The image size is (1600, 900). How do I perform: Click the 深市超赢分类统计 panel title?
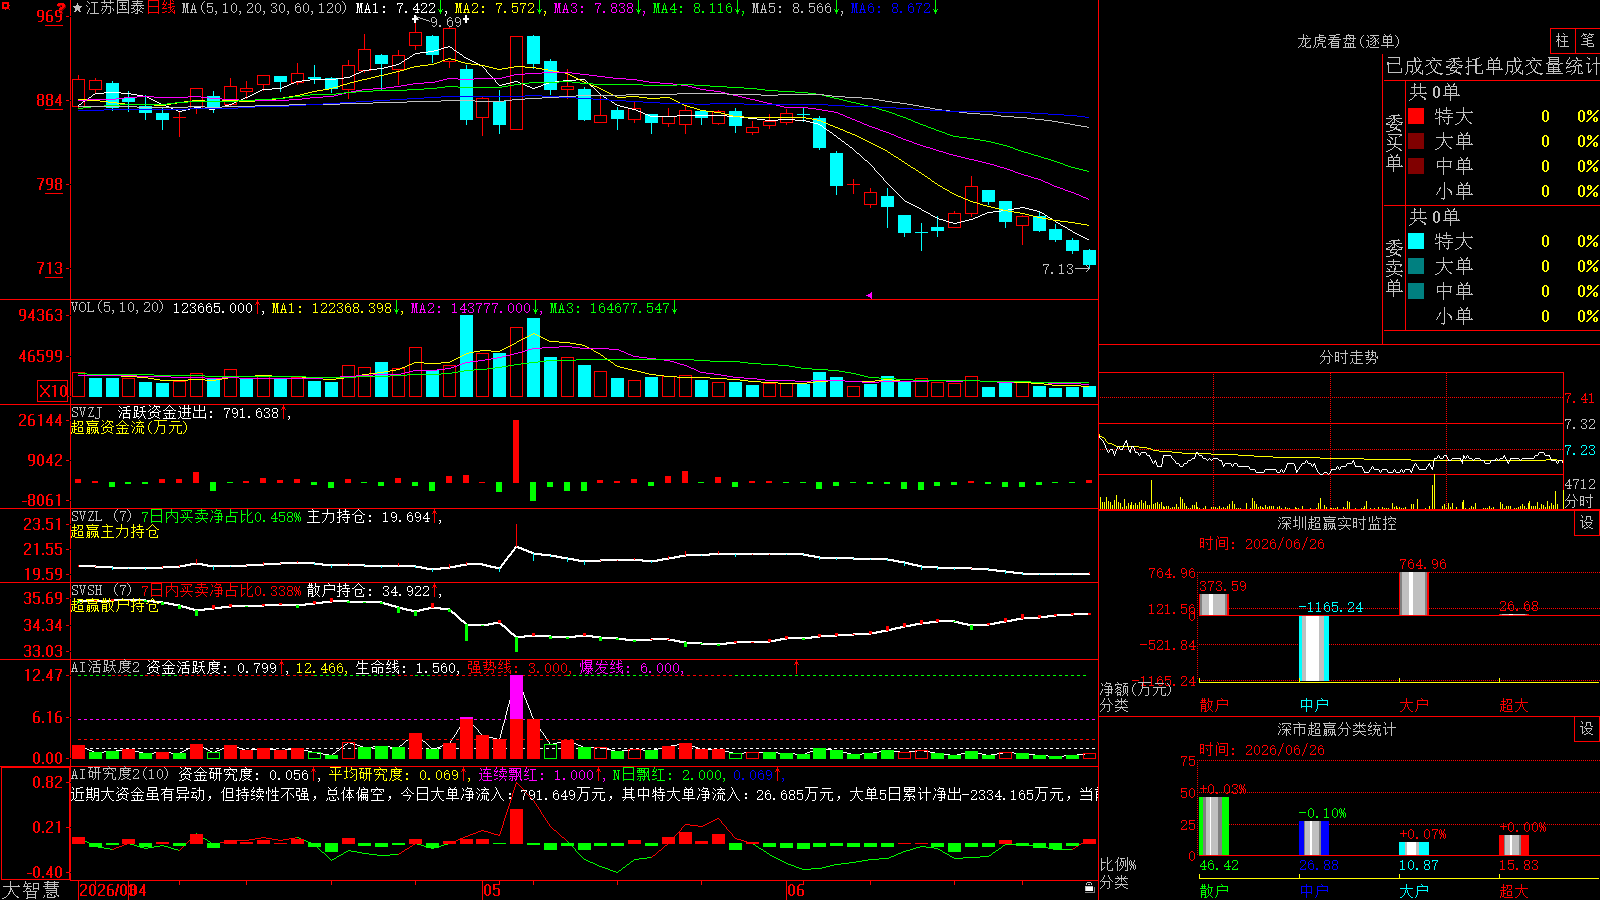click(x=1337, y=729)
